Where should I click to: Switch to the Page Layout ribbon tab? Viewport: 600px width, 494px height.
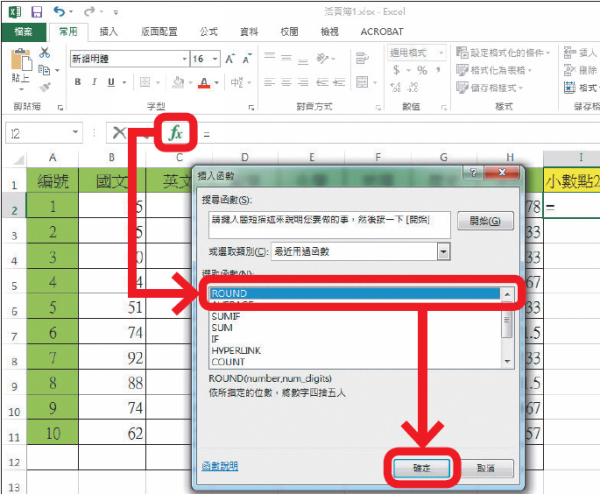pos(159,32)
